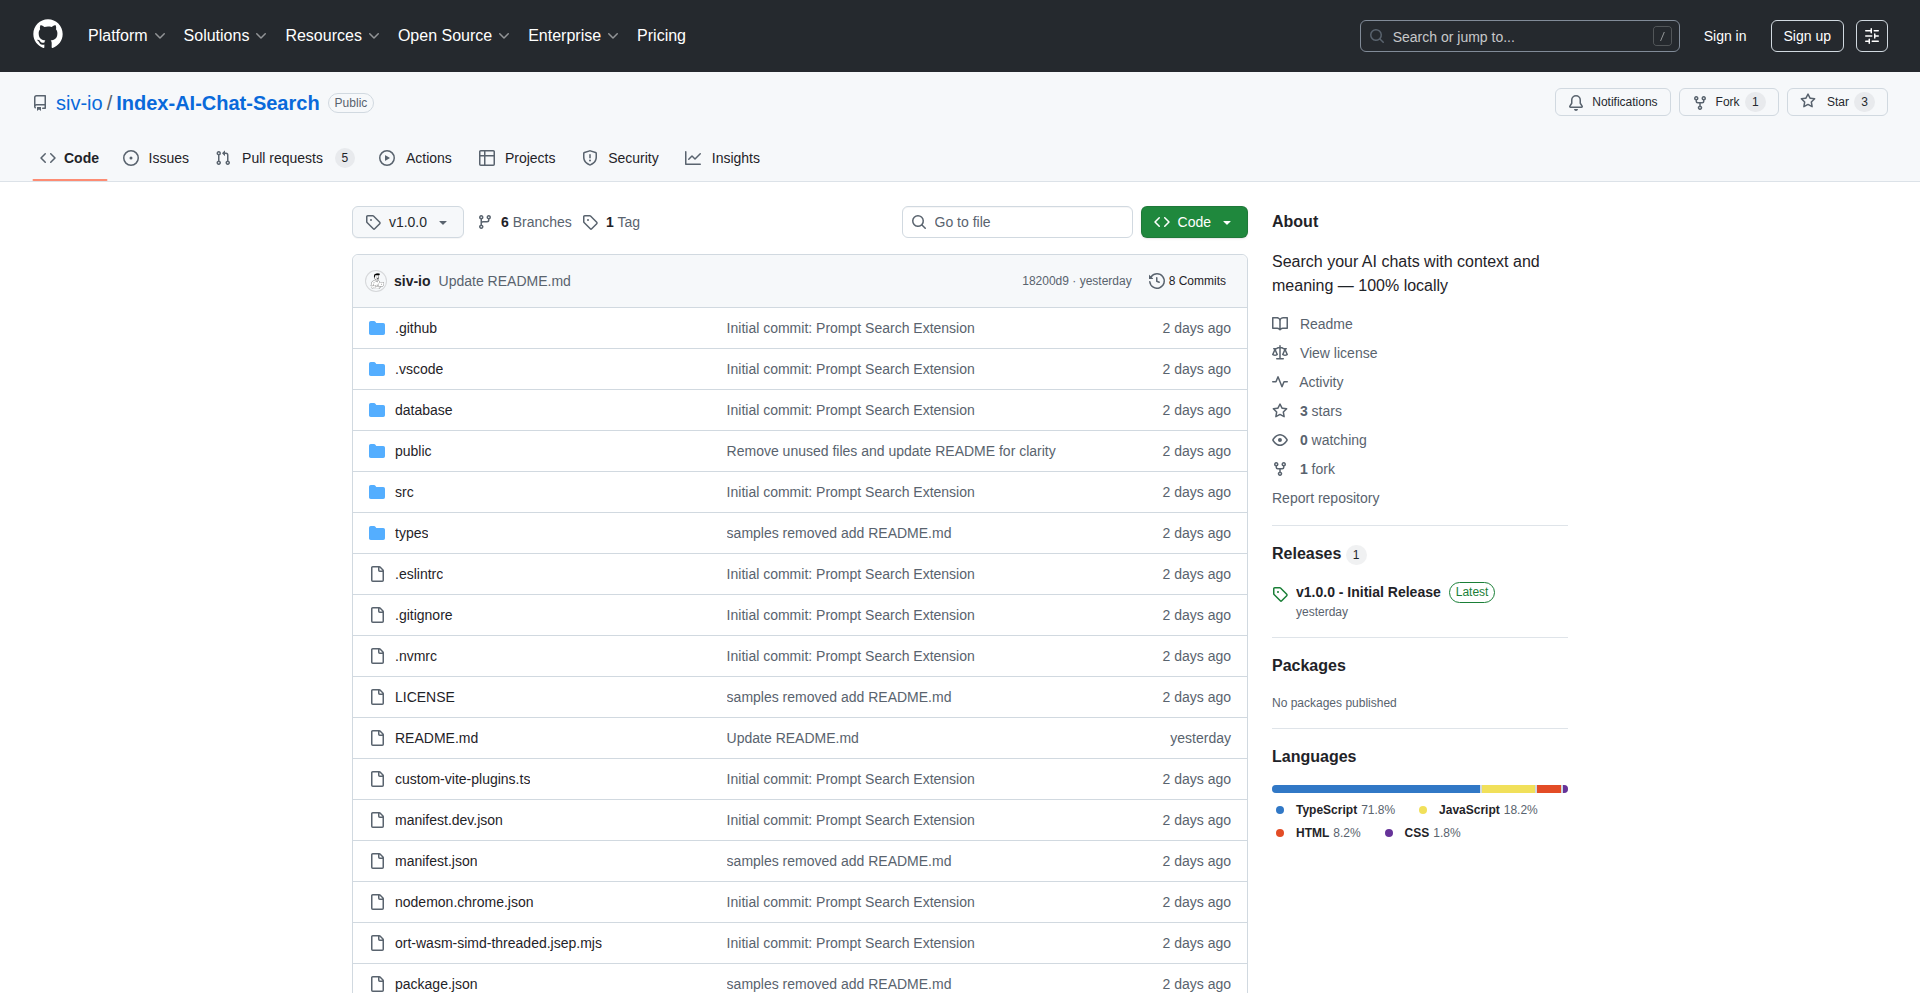Open the nodemon.chrome.json file
Image resolution: width=1920 pixels, height=993 pixels.
(464, 902)
